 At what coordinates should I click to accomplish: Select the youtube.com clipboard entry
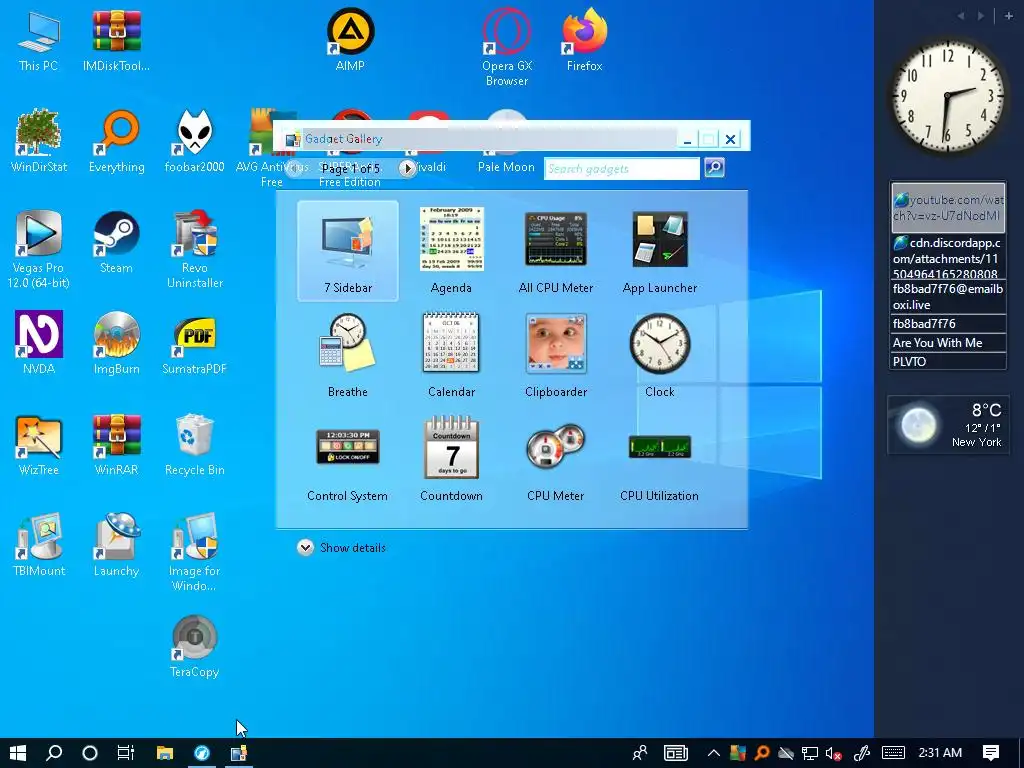[x=948, y=207]
